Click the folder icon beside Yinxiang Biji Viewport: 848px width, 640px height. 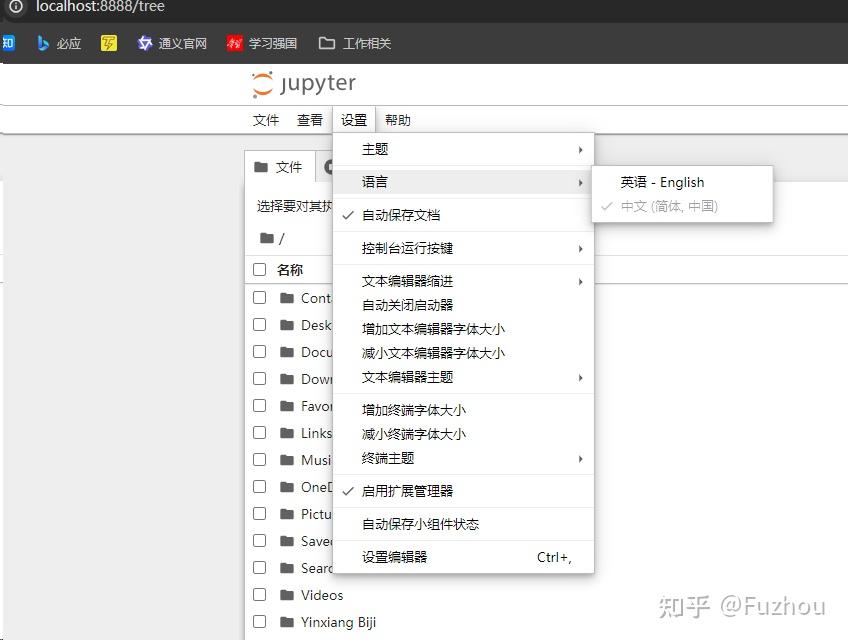(x=285, y=622)
